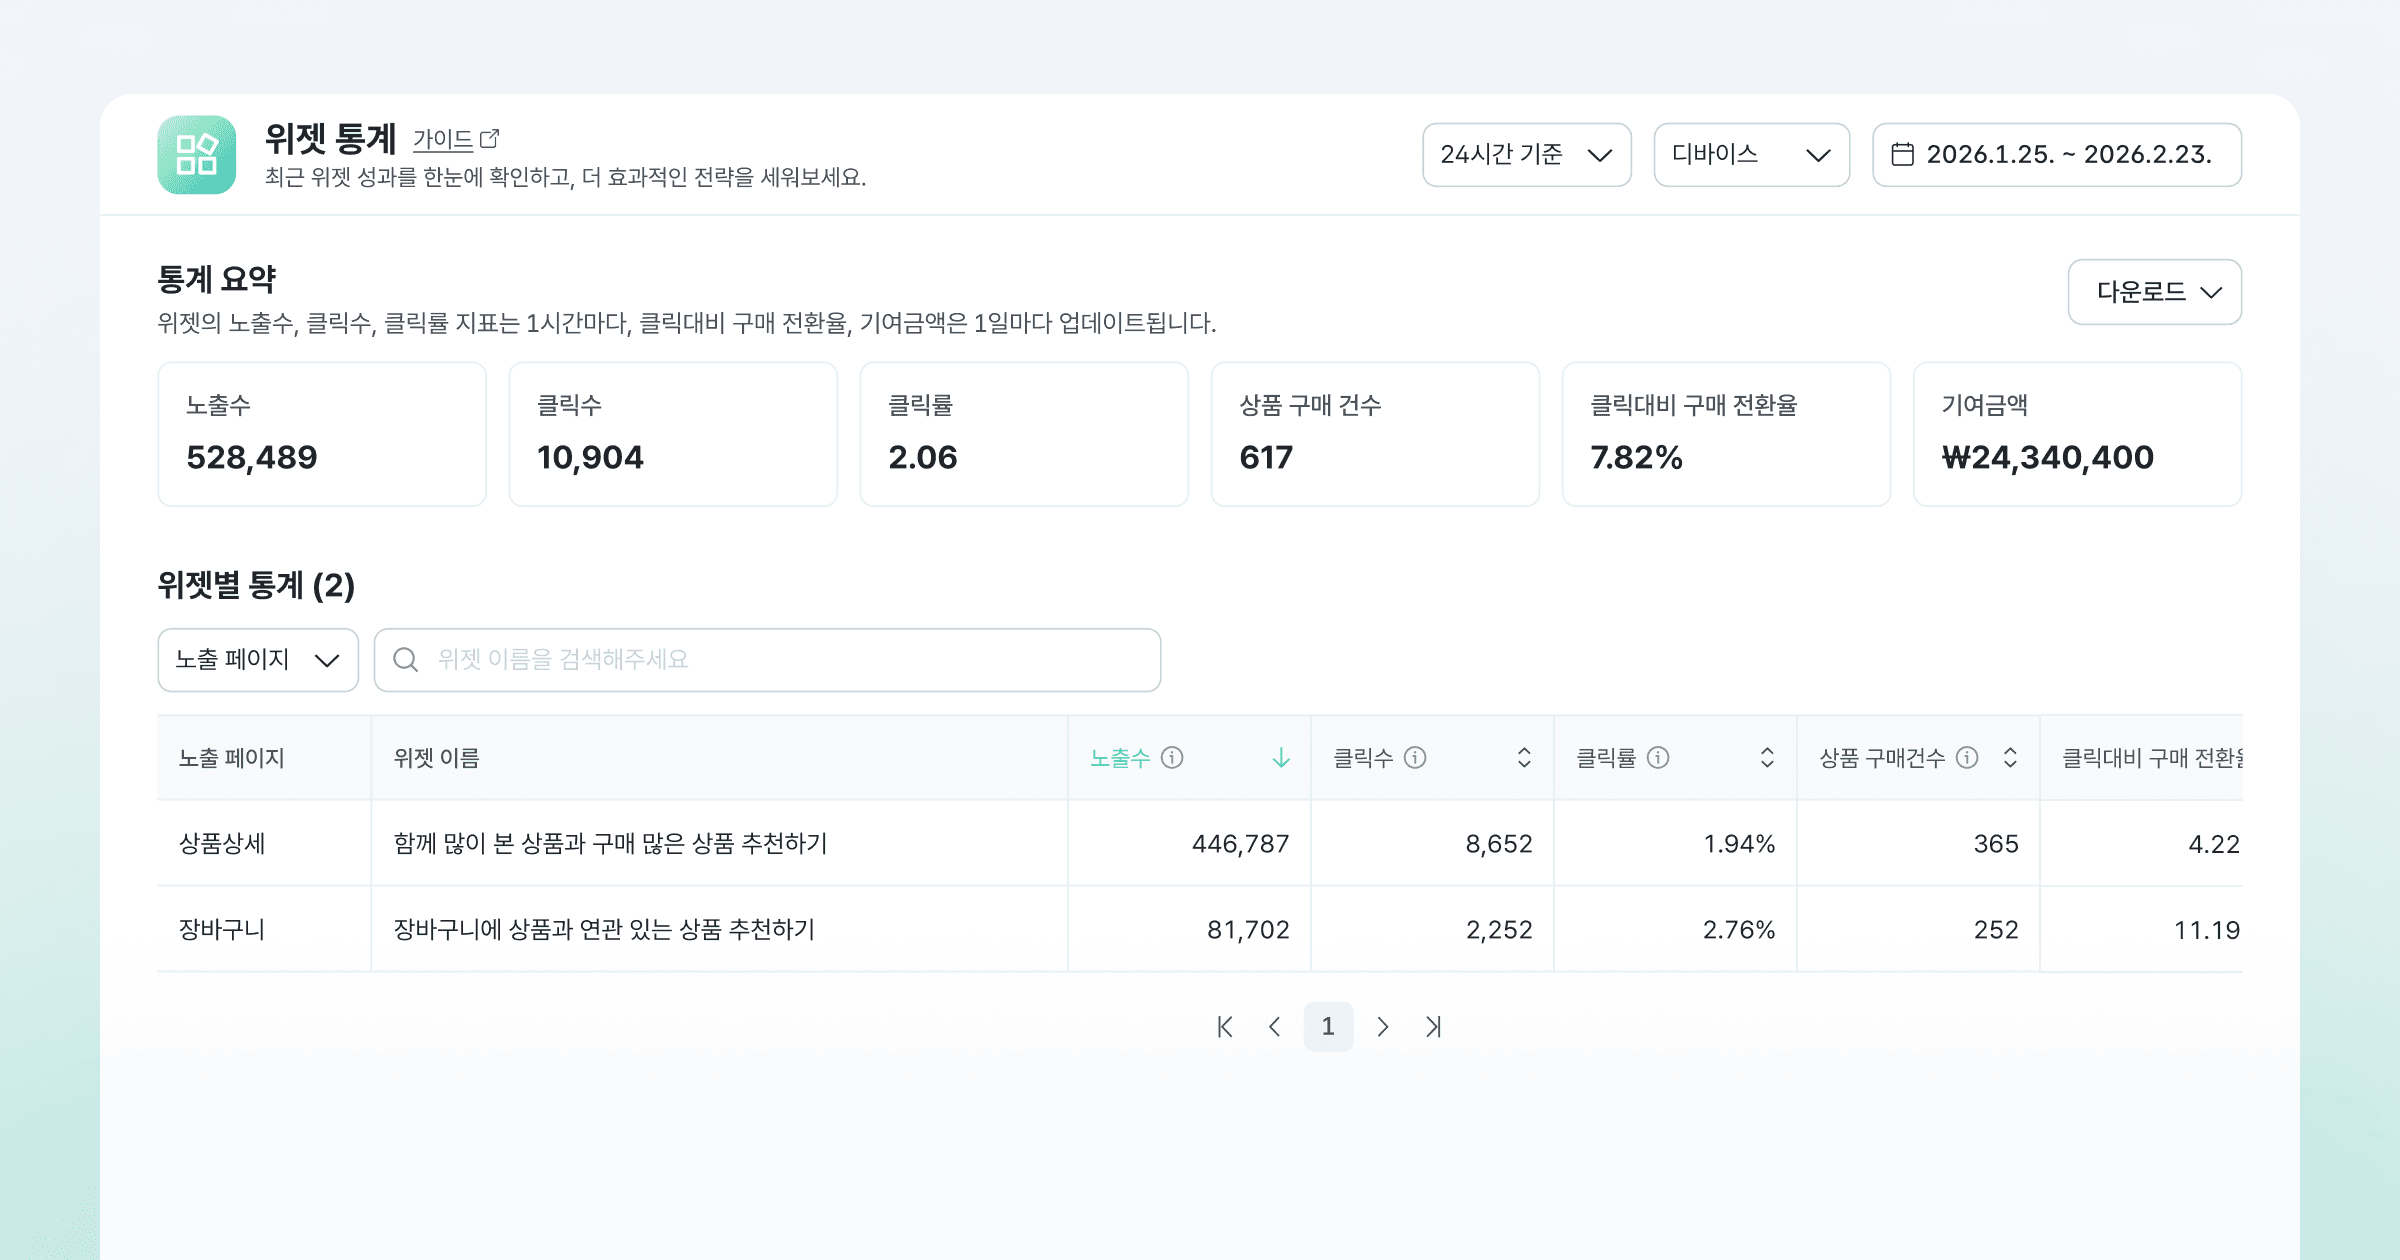The image size is (2400, 1260).
Task: Click the 클릭수 column info icon
Action: click(1415, 758)
